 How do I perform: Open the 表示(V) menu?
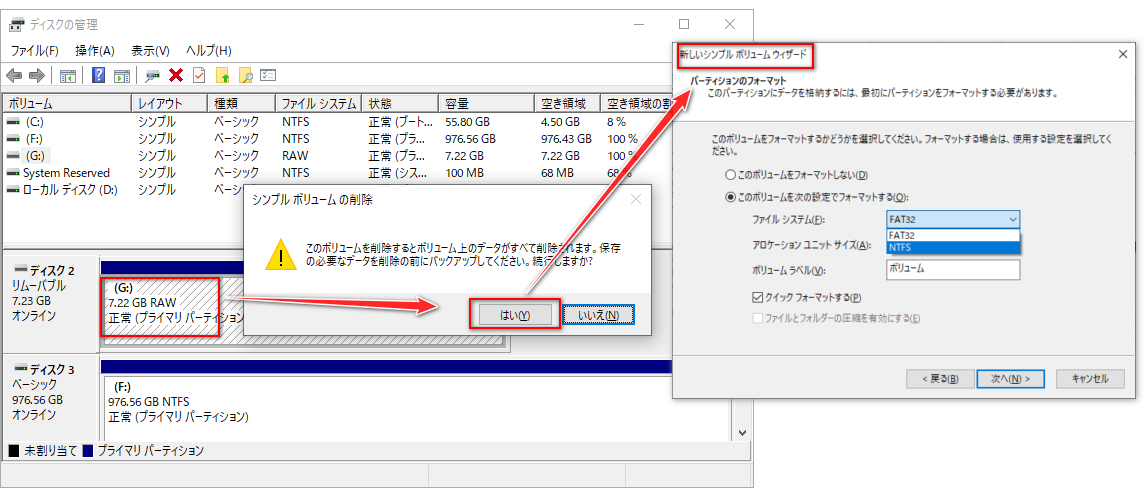150,50
